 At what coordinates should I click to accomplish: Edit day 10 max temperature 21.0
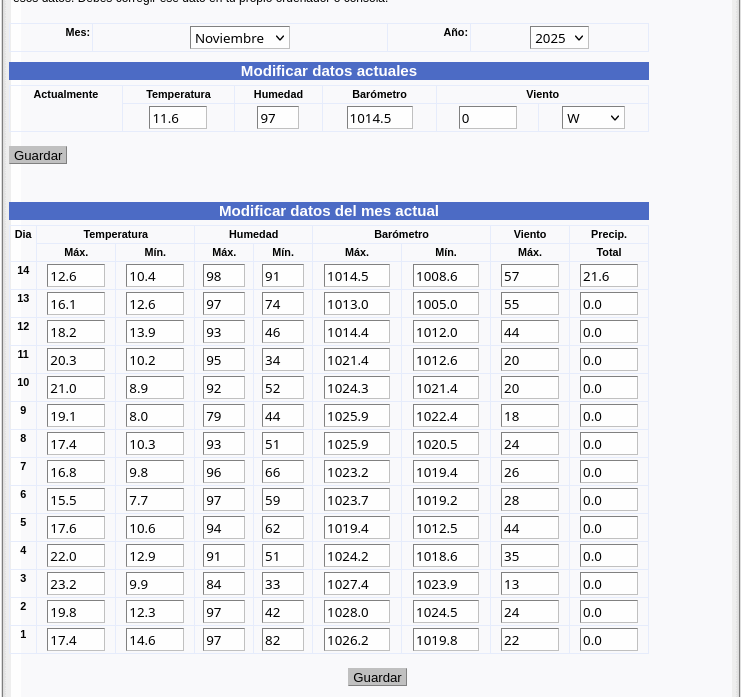click(76, 387)
